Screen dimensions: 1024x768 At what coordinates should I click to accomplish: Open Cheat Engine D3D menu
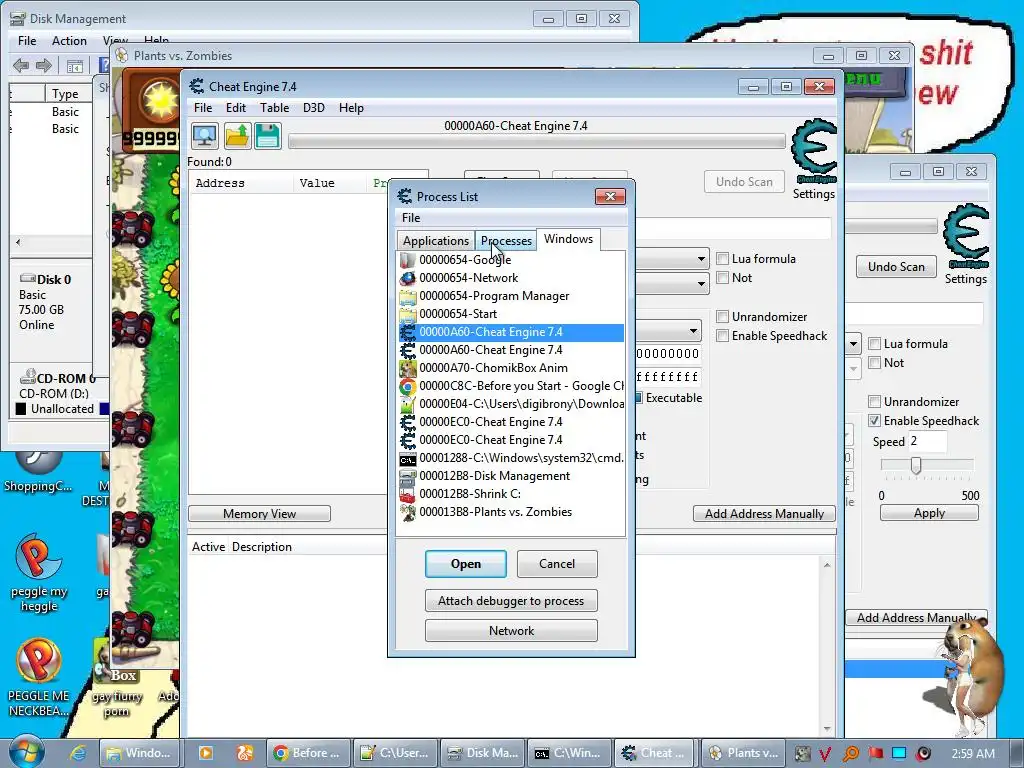pos(313,108)
